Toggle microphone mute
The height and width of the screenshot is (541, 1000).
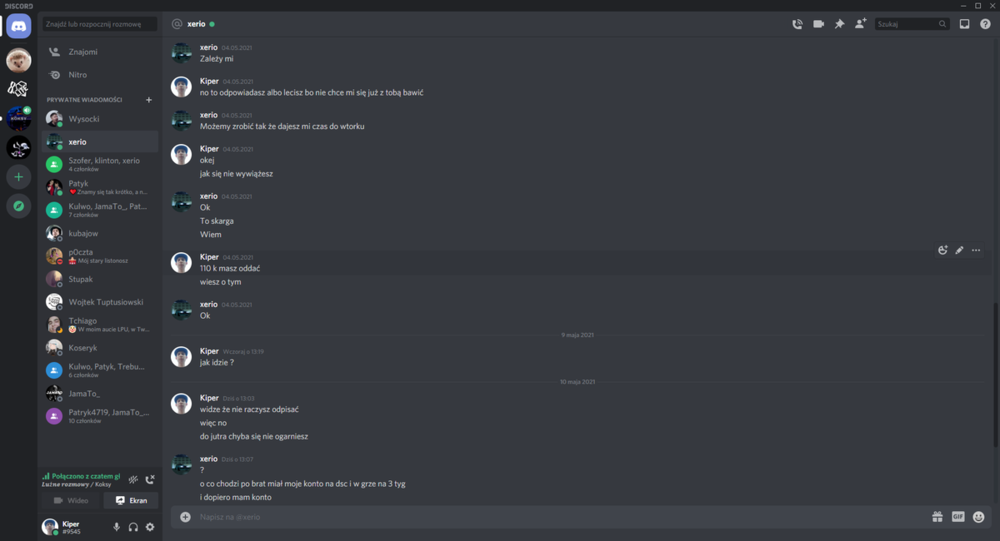pyautogui.click(x=116, y=527)
